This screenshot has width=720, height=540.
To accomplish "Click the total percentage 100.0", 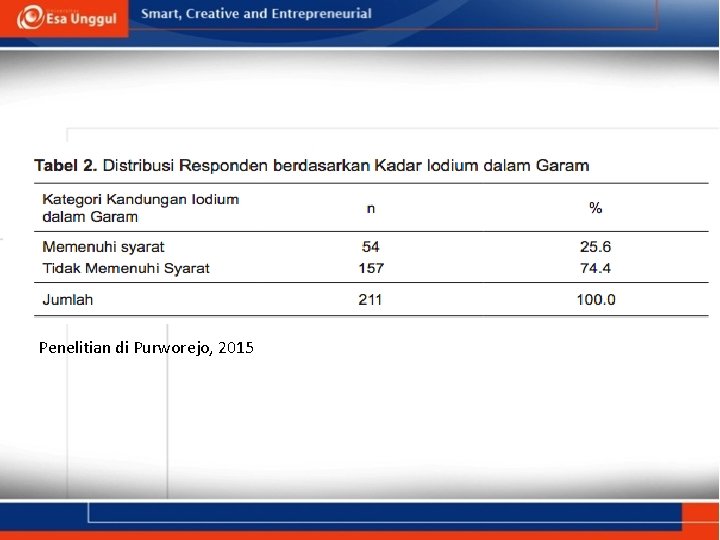I will point(596,300).
